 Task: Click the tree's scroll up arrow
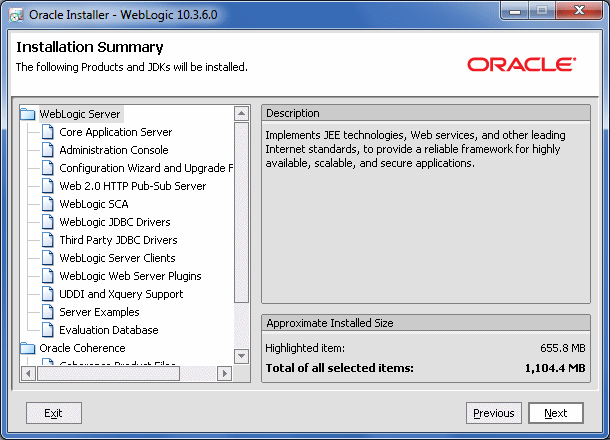pyautogui.click(x=242, y=114)
